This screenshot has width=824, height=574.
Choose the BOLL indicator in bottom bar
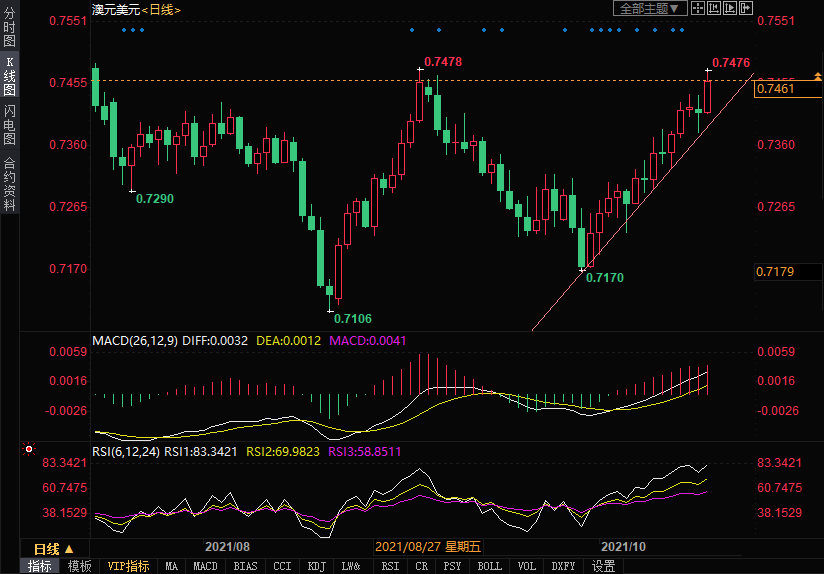tap(489, 566)
